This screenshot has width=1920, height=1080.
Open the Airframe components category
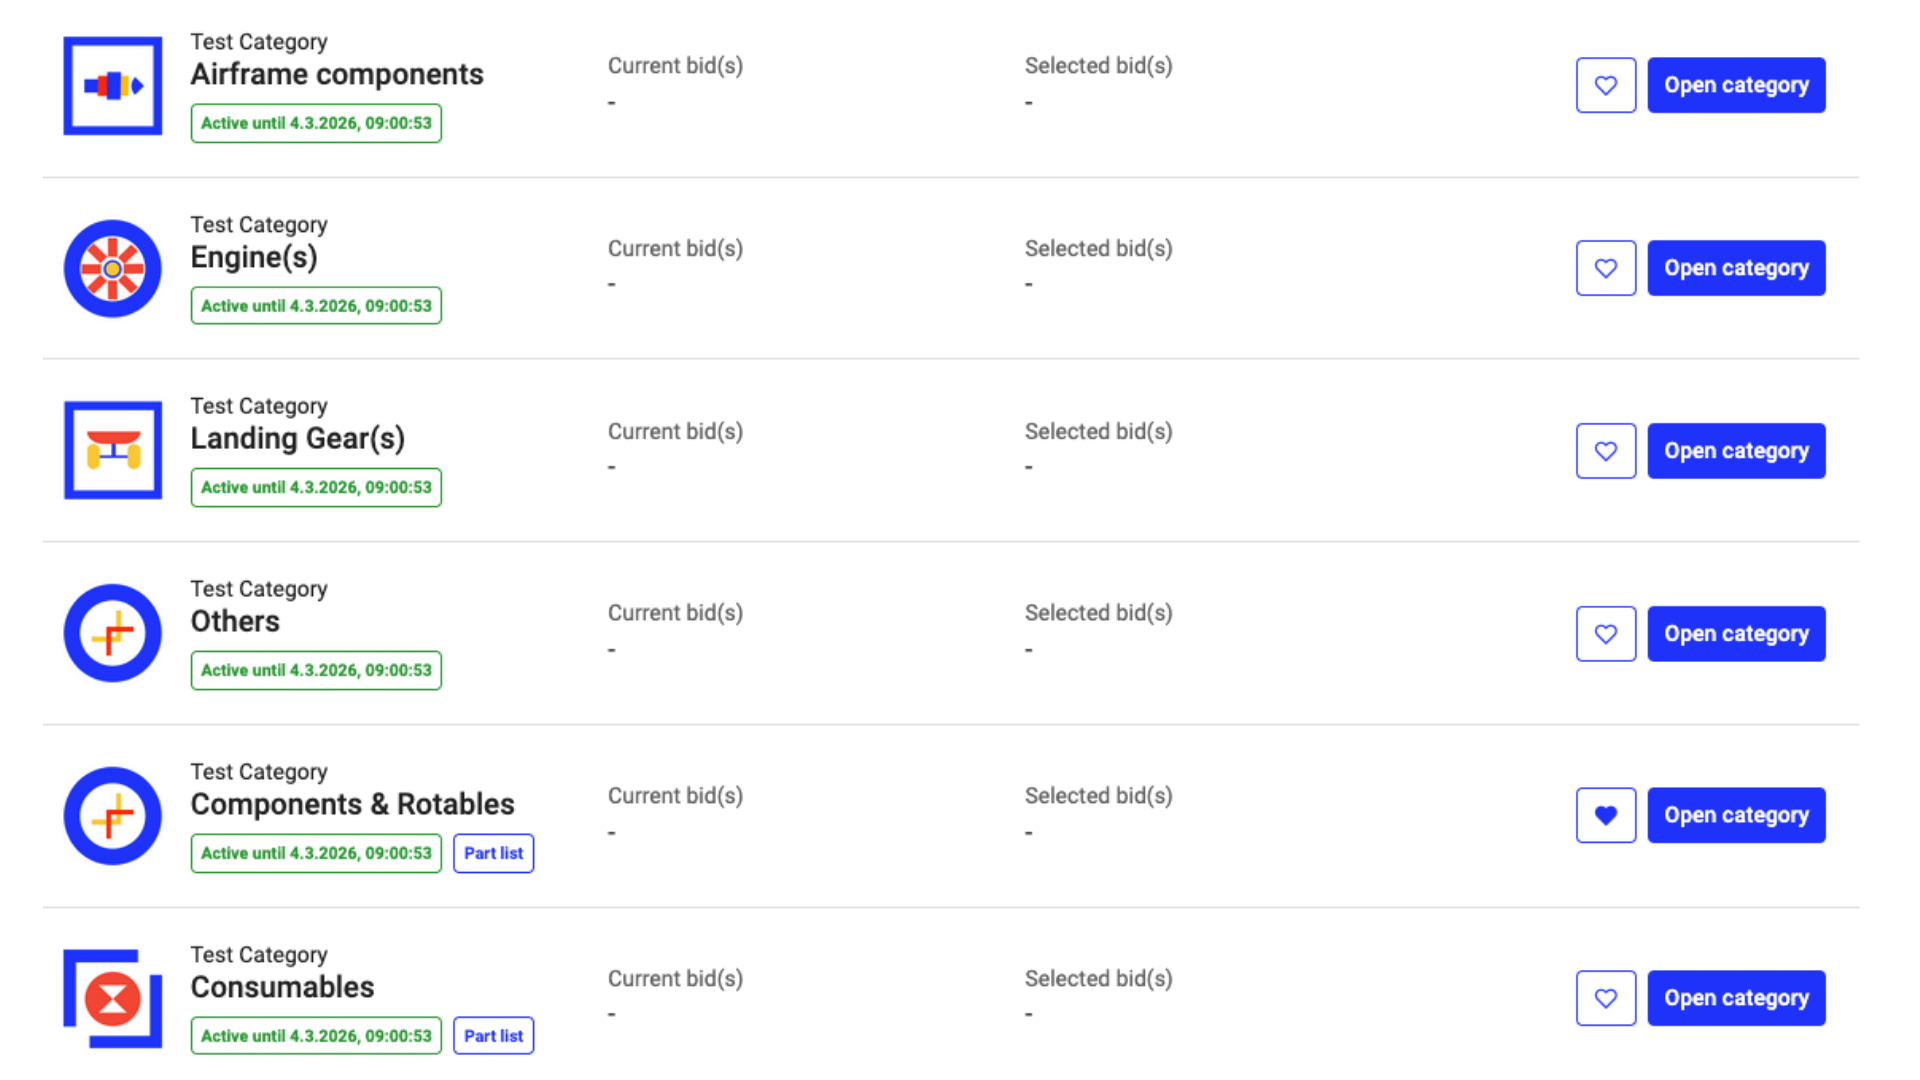[x=1736, y=85]
